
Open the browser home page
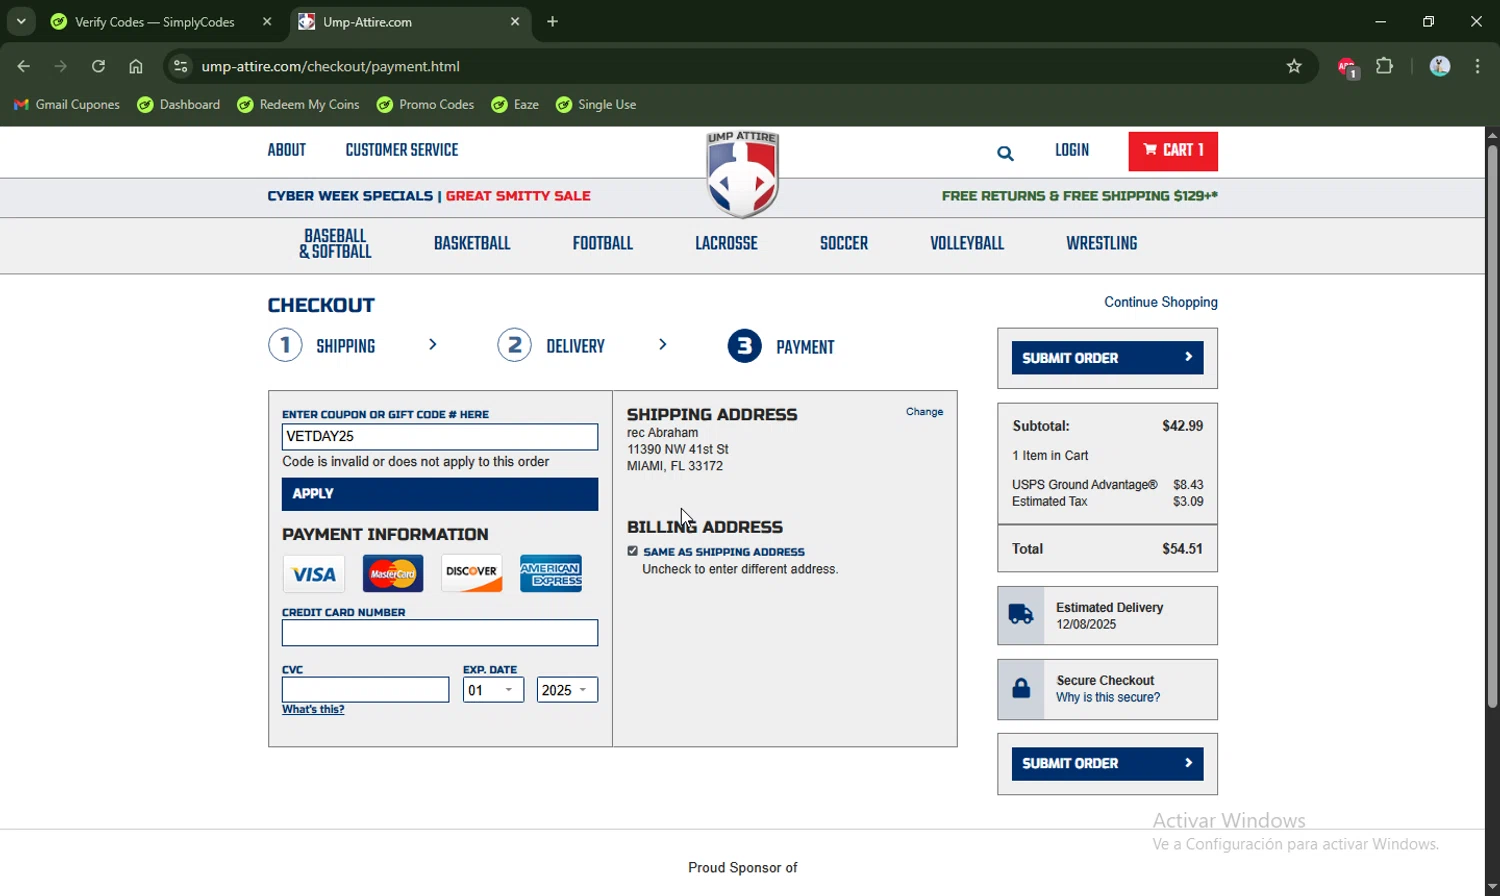click(x=136, y=67)
